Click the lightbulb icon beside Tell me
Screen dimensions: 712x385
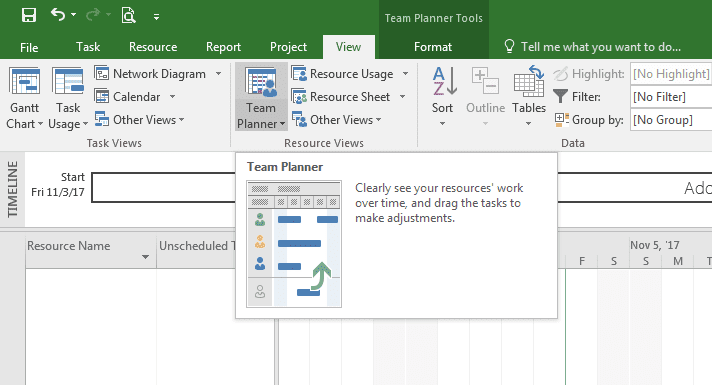pos(509,46)
